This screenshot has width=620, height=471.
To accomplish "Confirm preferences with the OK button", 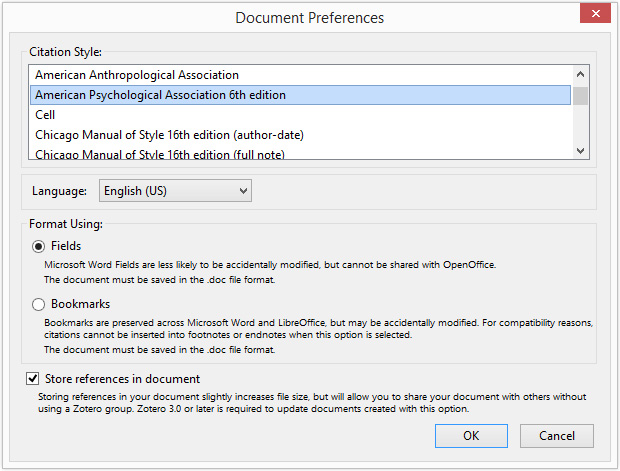I will tap(471, 436).
